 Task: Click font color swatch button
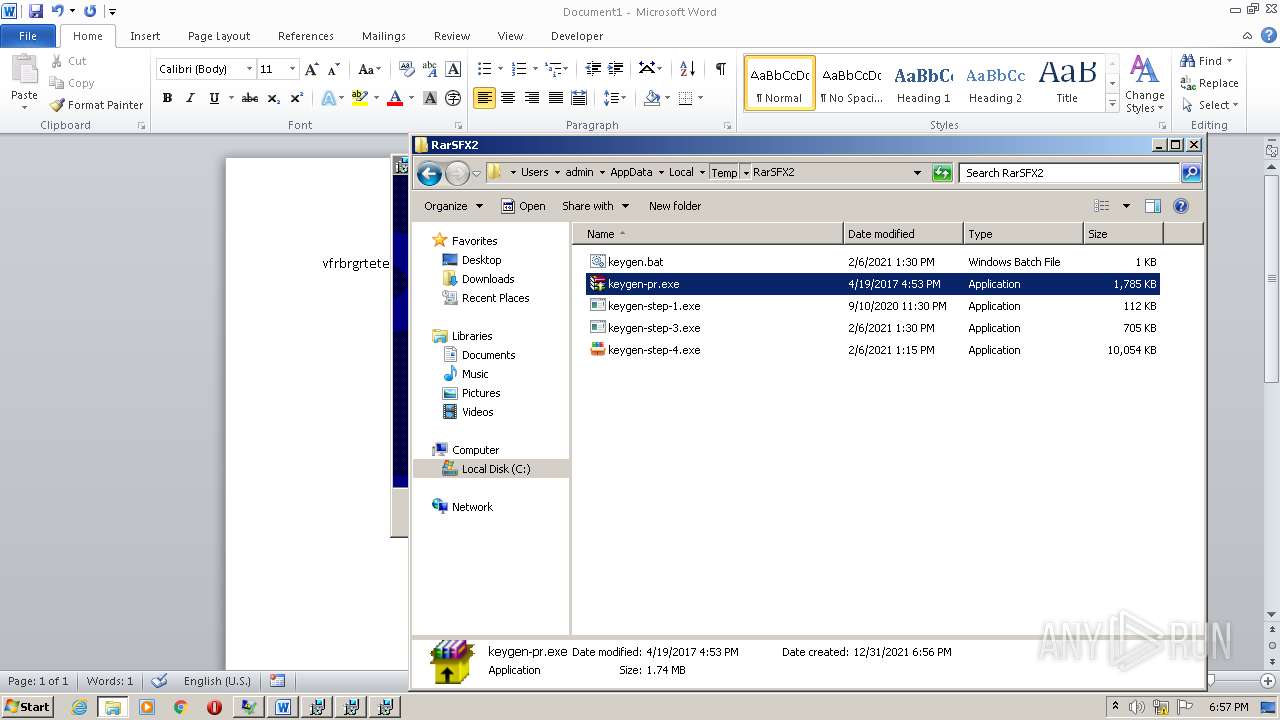click(x=395, y=98)
